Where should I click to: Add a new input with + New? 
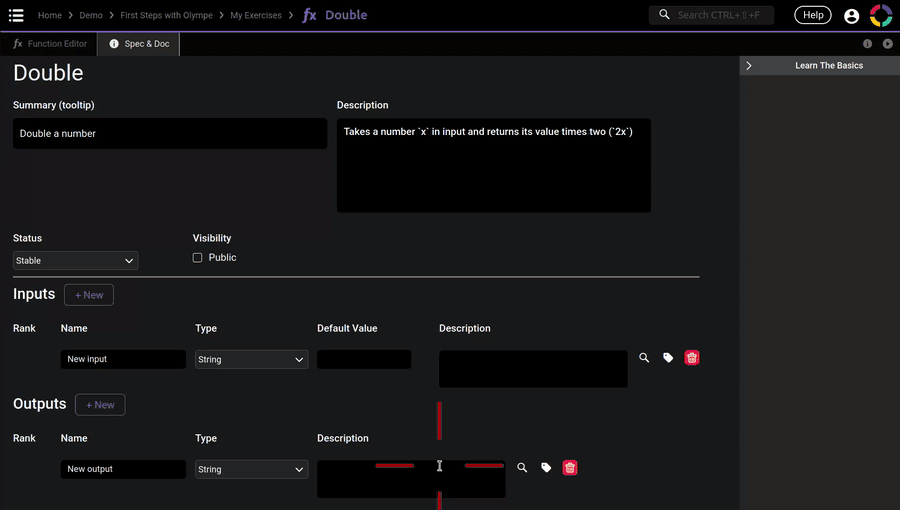click(x=89, y=295)
